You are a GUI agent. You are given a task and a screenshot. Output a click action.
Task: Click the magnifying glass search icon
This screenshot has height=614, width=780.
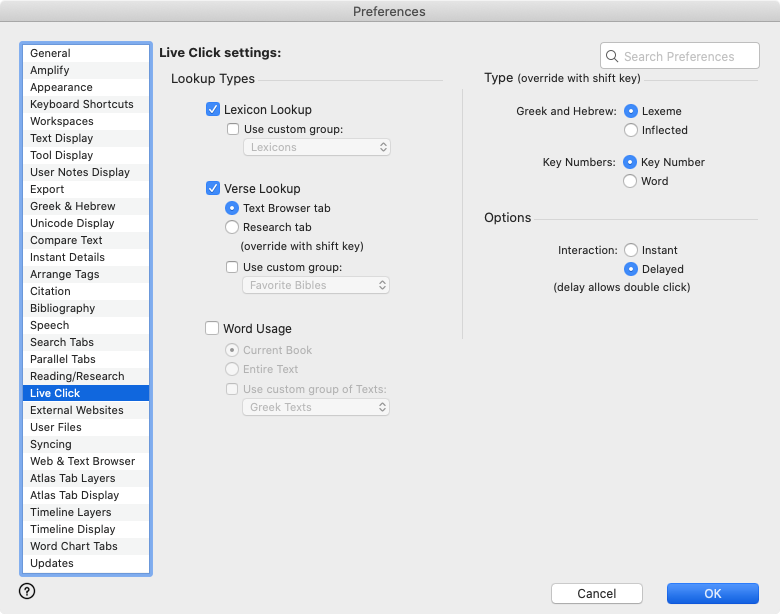pyautogui.click(x=612, y=57)
